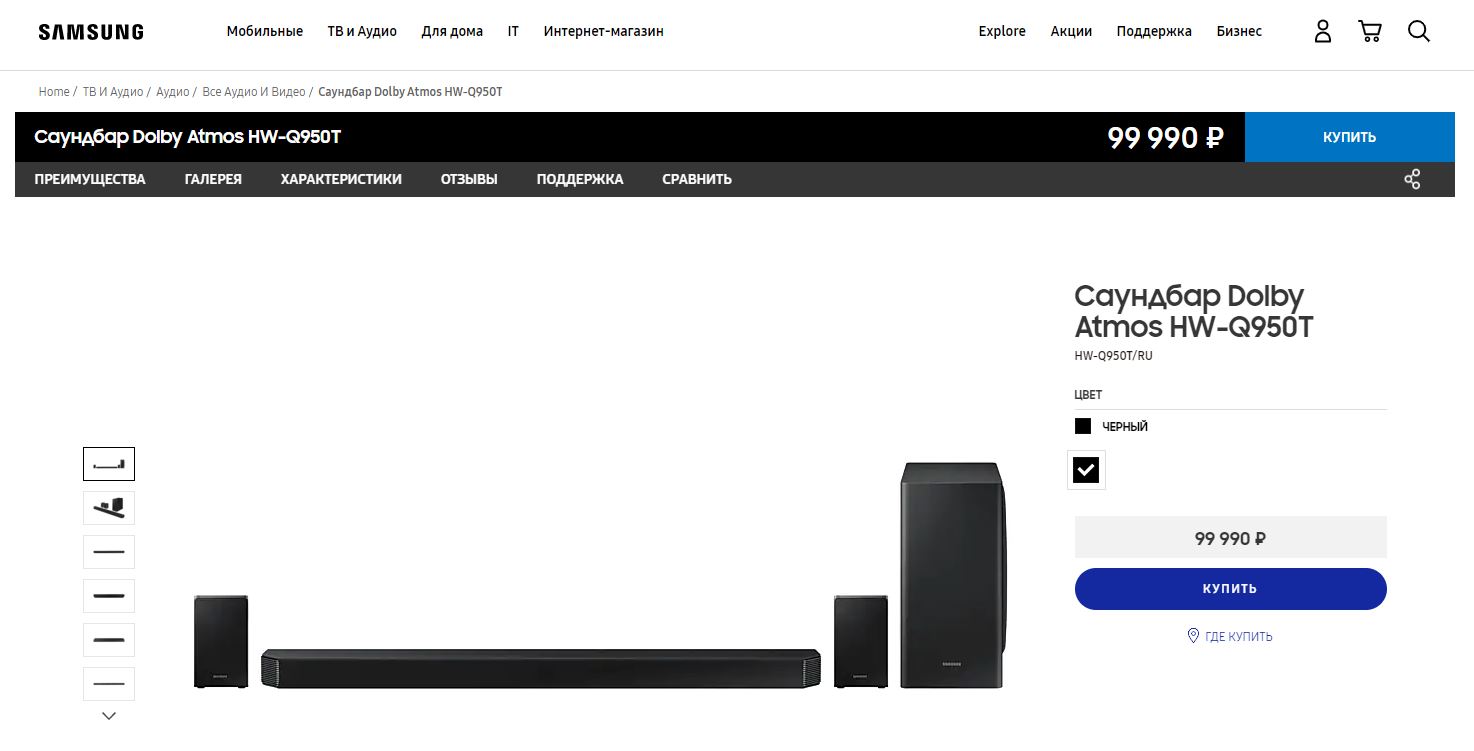This screenshot has height=751, width=1474.
Task: Open Все Аудио И Видео breadcrumb link
Action: (x=254, y=92)
